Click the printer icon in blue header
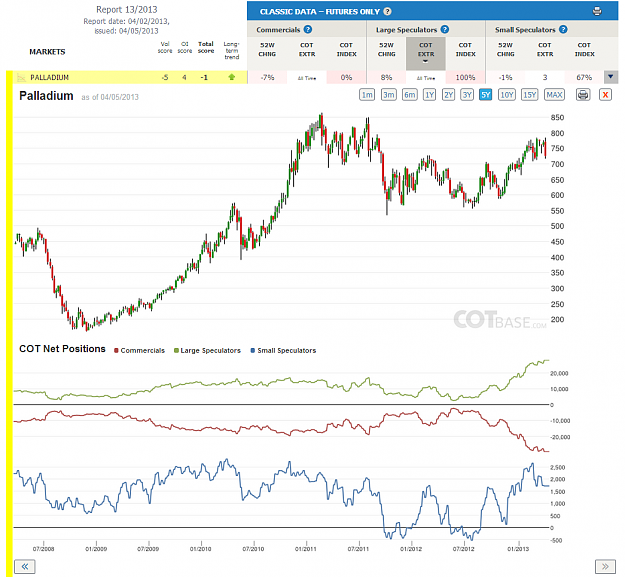Viewport: 625px width, 577px height. (597, 11)
